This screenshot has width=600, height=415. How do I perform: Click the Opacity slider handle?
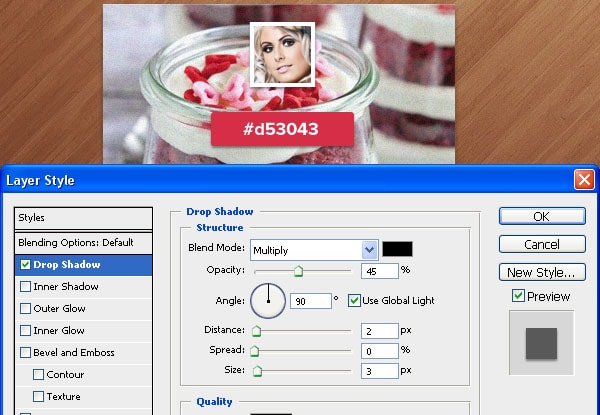[x=298, y=271]
